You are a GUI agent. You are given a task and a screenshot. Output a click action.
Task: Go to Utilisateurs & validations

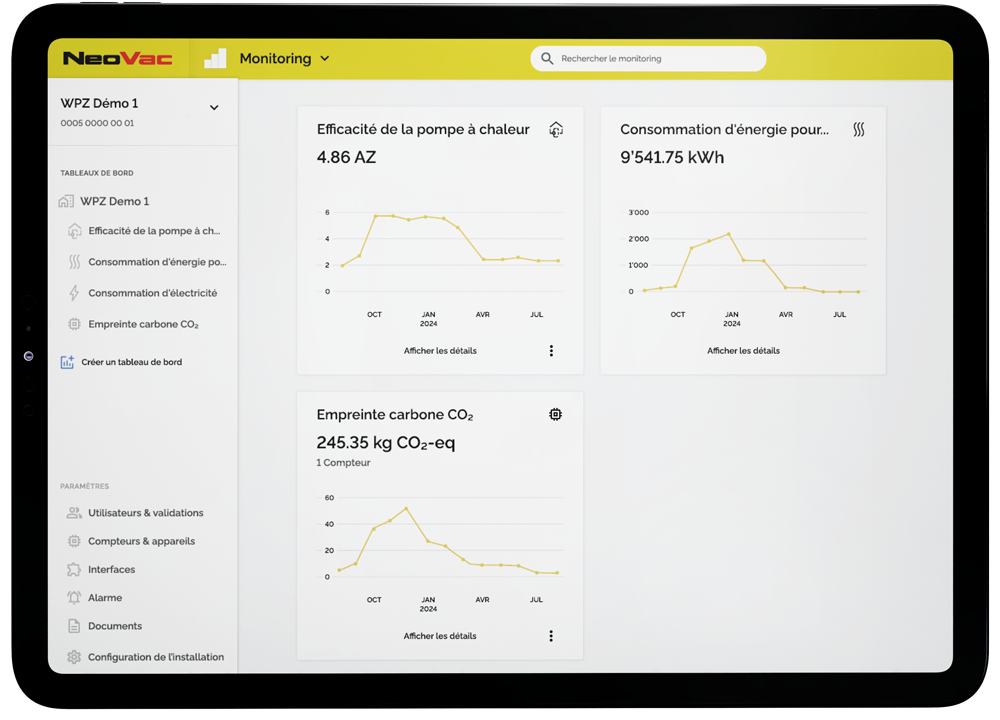coord(145,513)
